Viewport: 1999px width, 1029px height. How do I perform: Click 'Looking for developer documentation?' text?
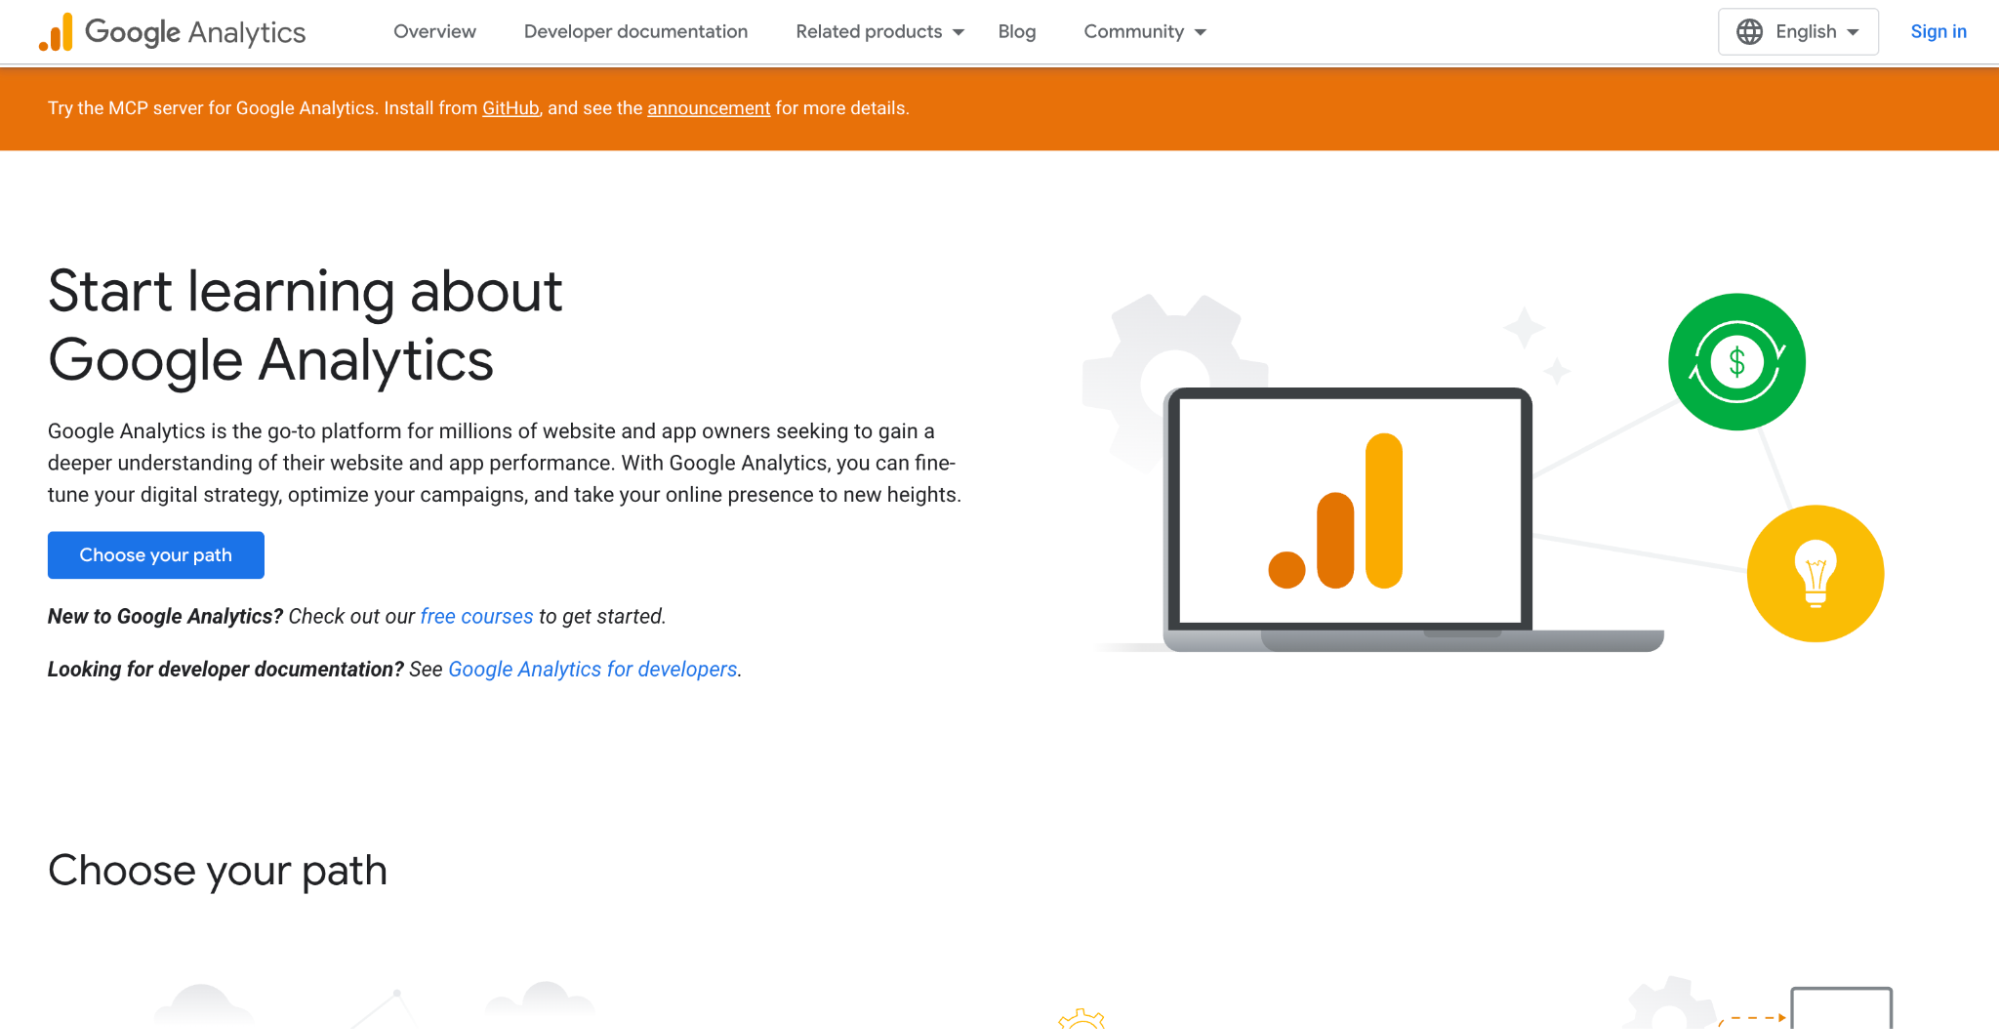click(226, 669)
